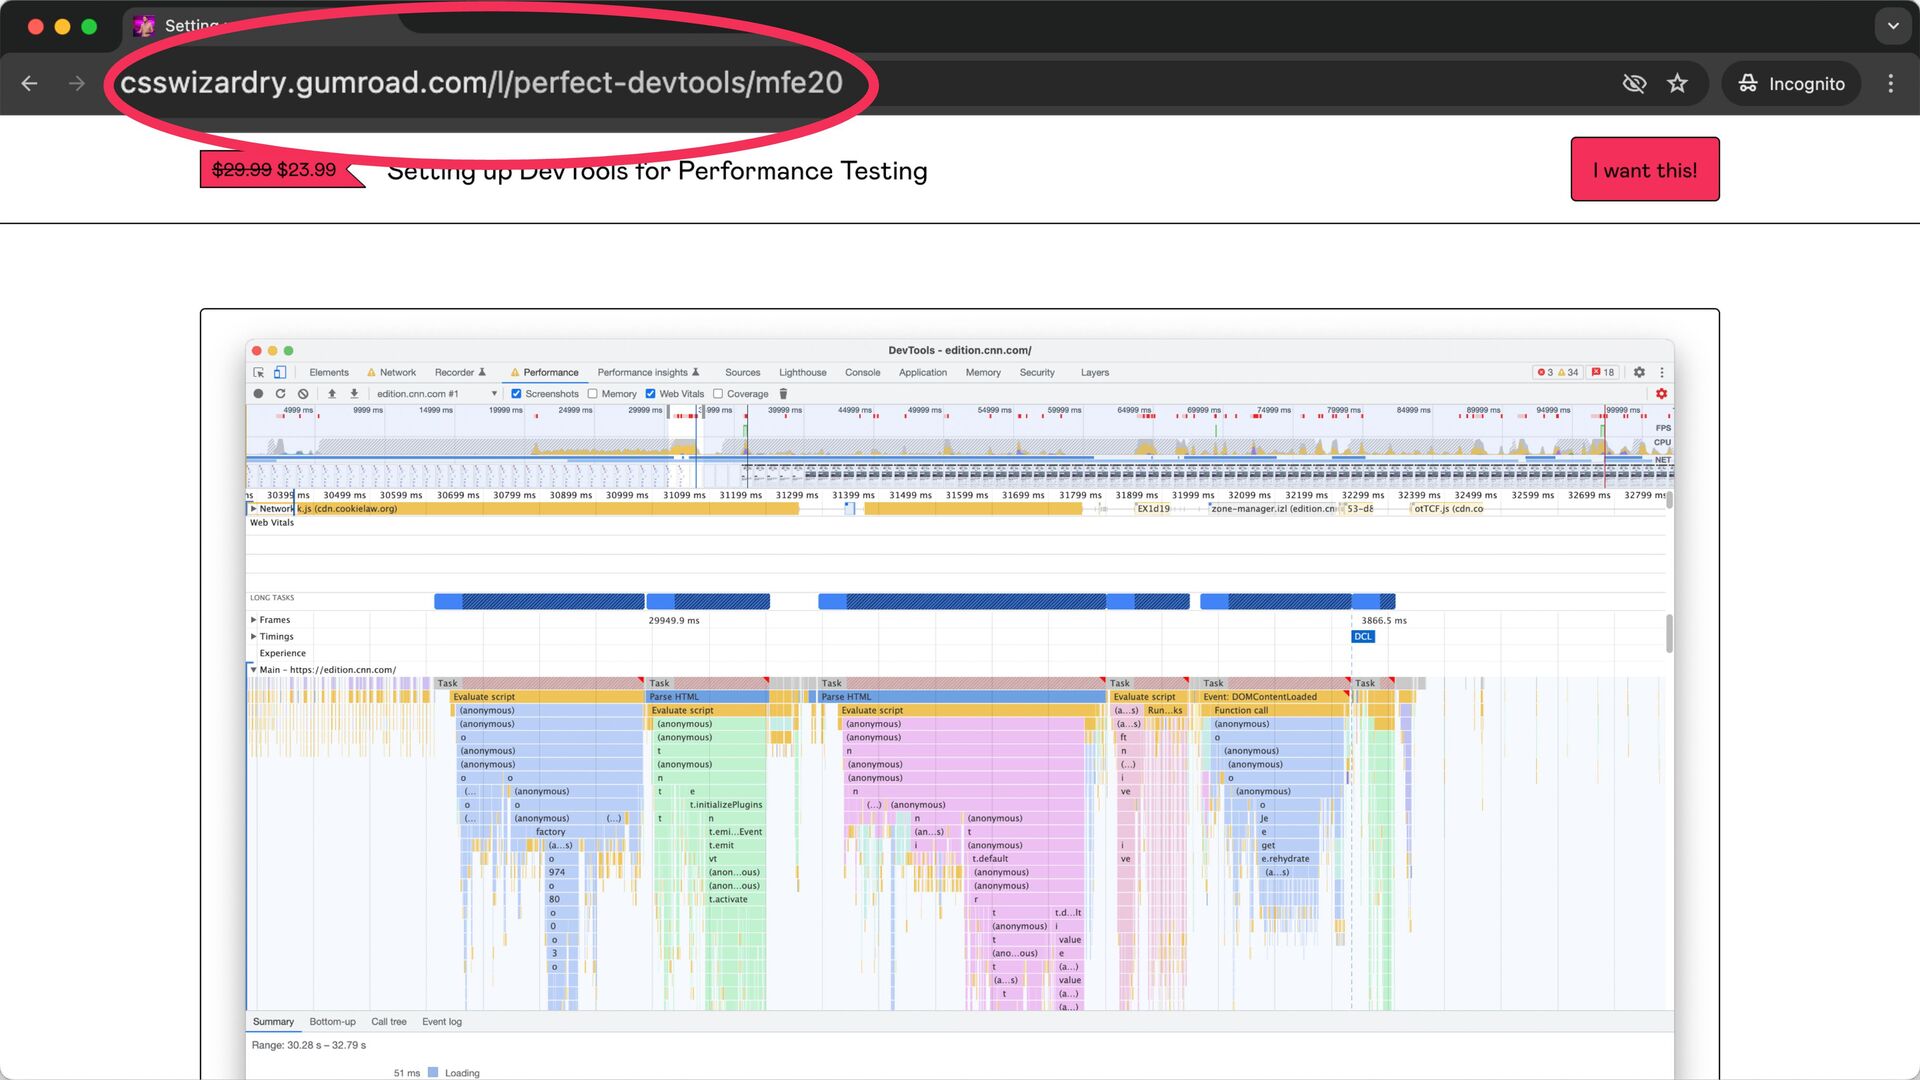Open the Application tab
The image size is (1920, 1080).
coord(922,372)
